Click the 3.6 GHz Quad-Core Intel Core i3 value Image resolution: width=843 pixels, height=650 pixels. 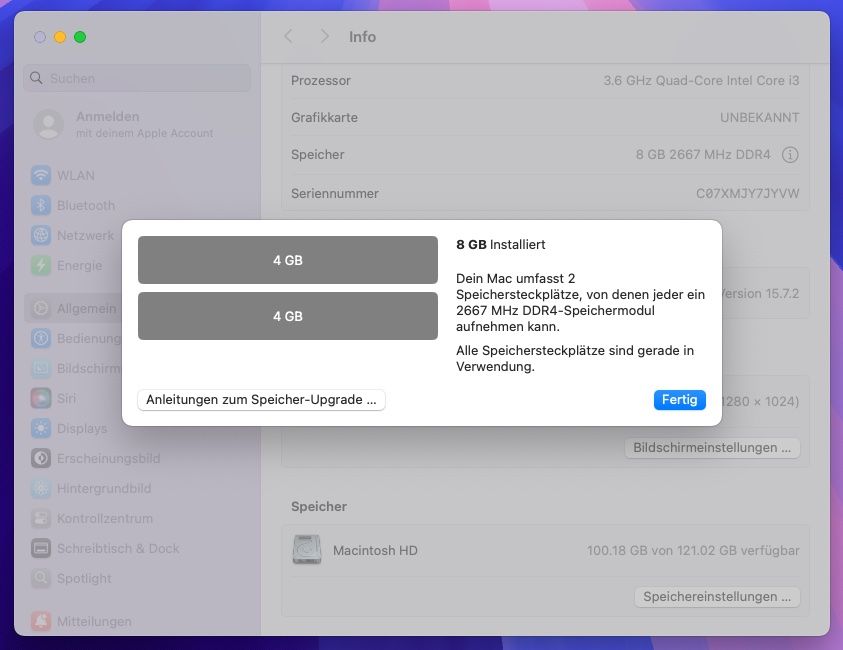tap(701, 81)
